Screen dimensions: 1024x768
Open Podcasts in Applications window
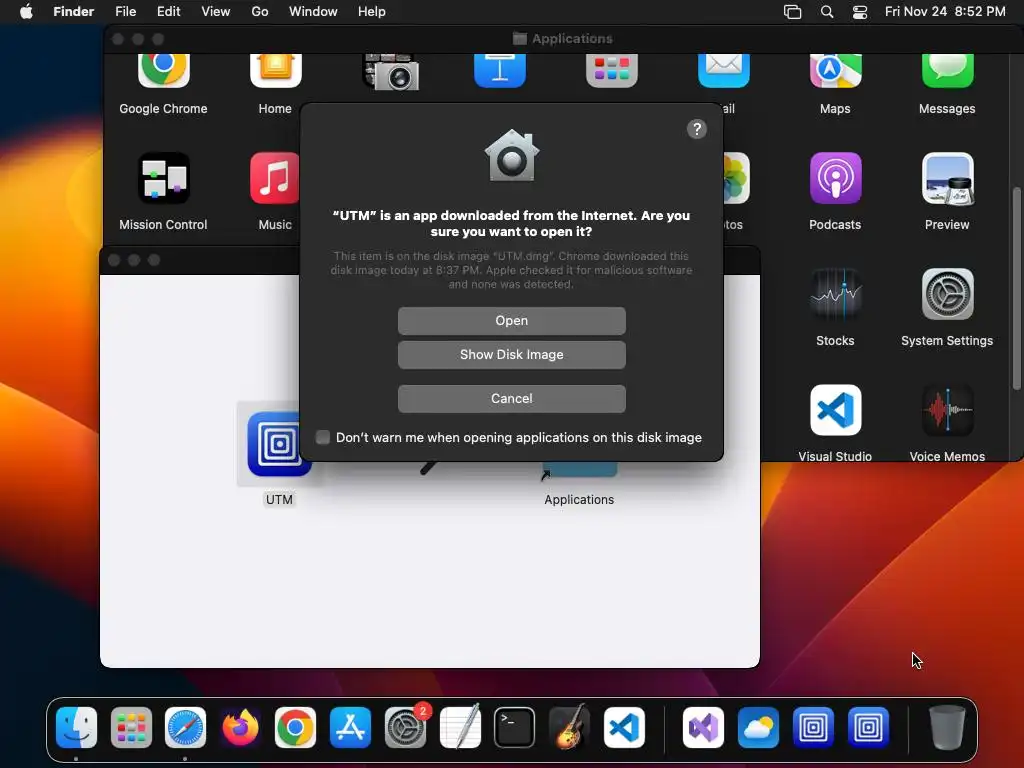835,178
